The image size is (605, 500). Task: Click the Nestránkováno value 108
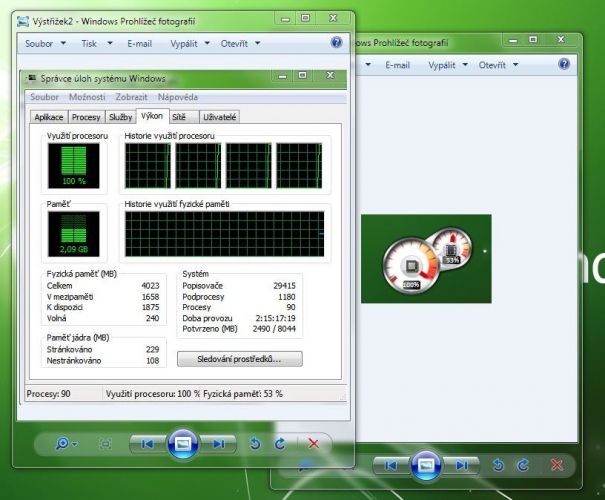(152, 361)
